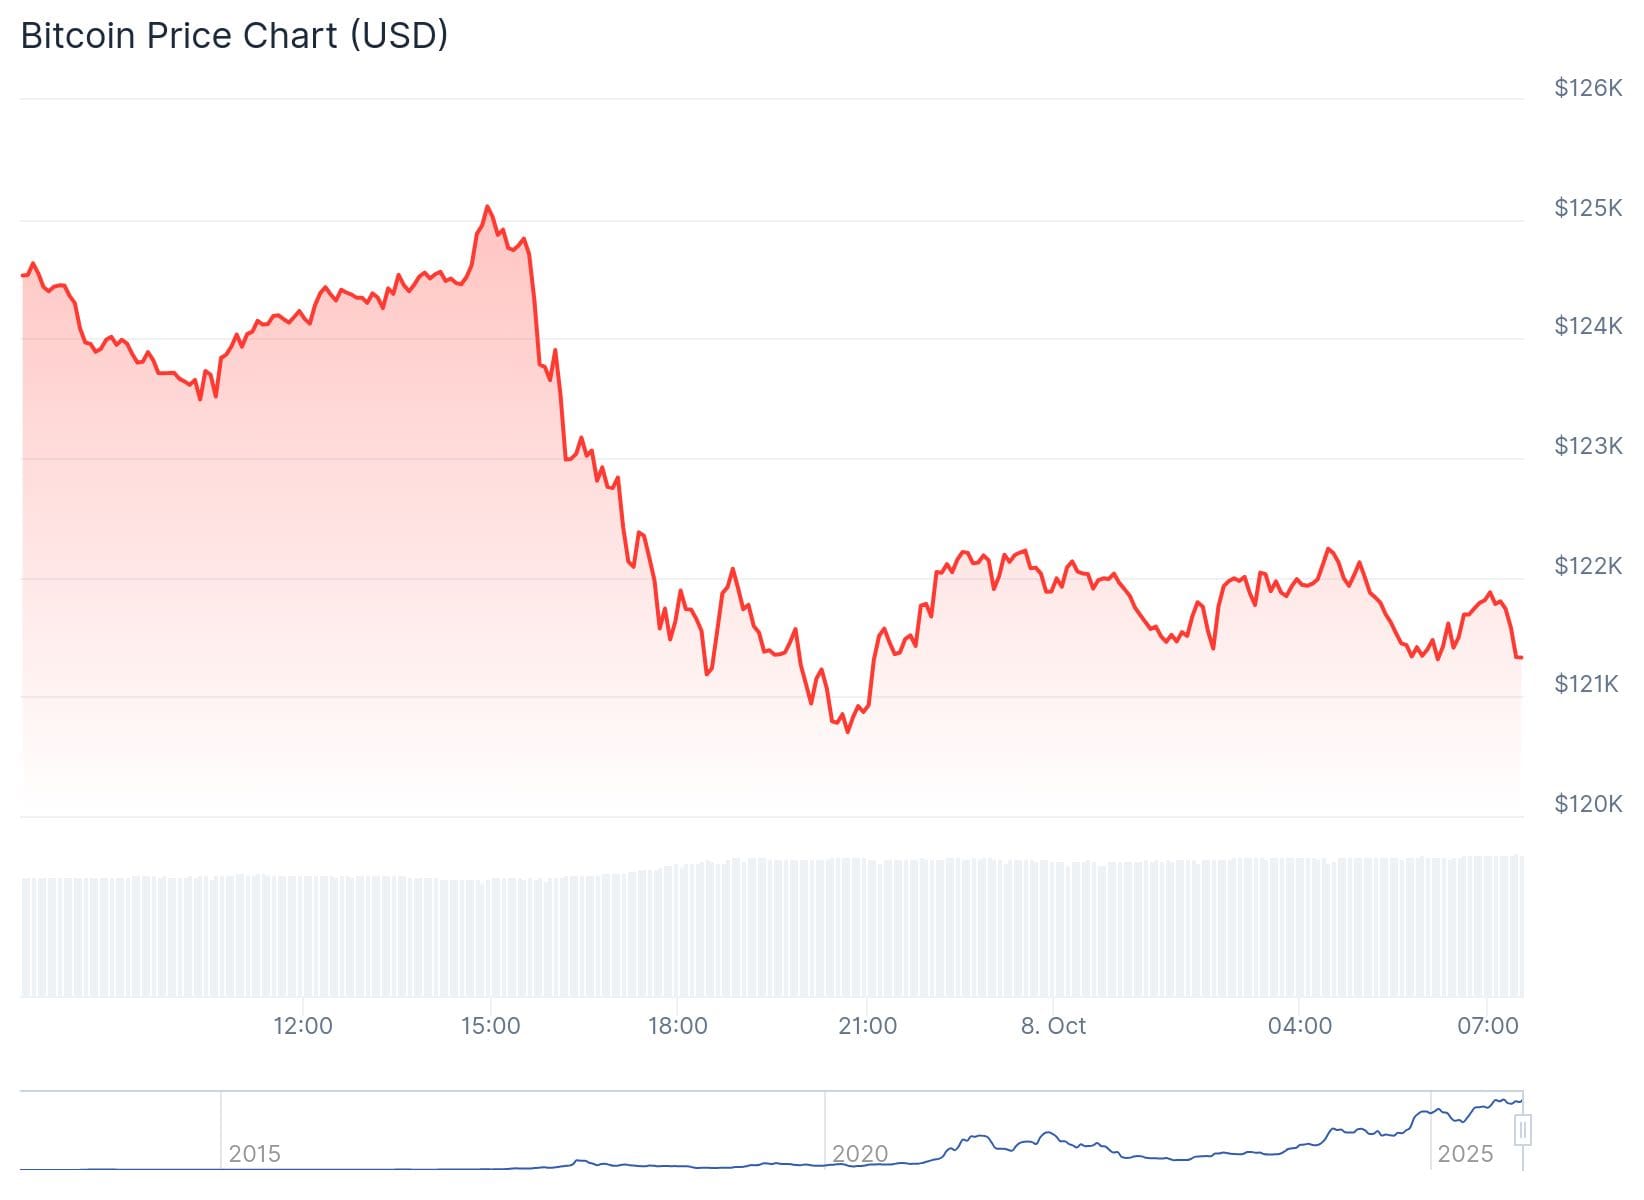Screen dimensions: 1644x1200
Task: Click the 21:00 time axis label
Action: tap(867, 1026)
